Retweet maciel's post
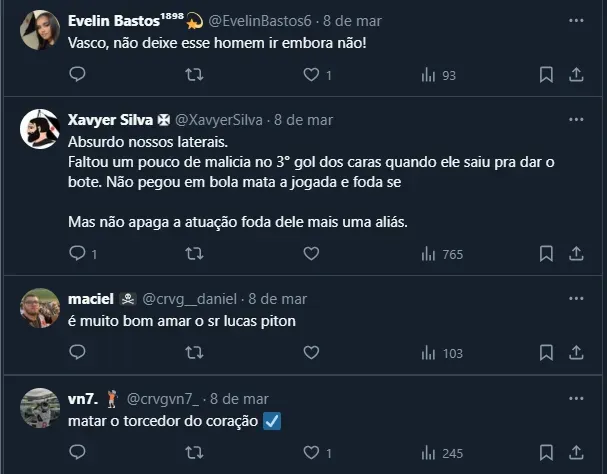 (x=195, y=352)
